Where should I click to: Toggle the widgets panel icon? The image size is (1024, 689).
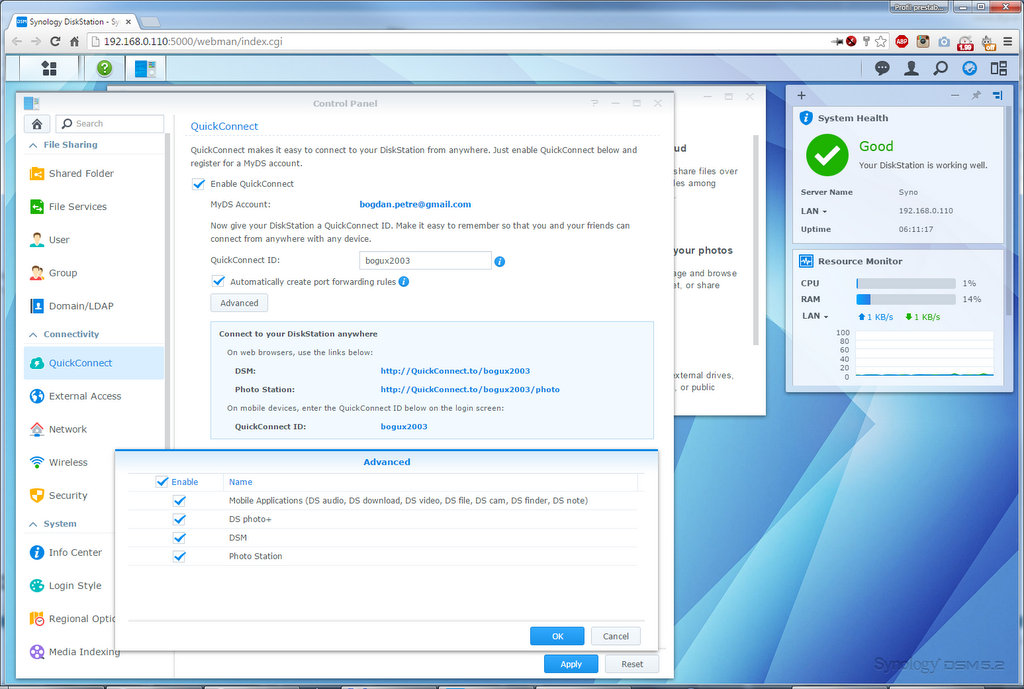[999, 68]
